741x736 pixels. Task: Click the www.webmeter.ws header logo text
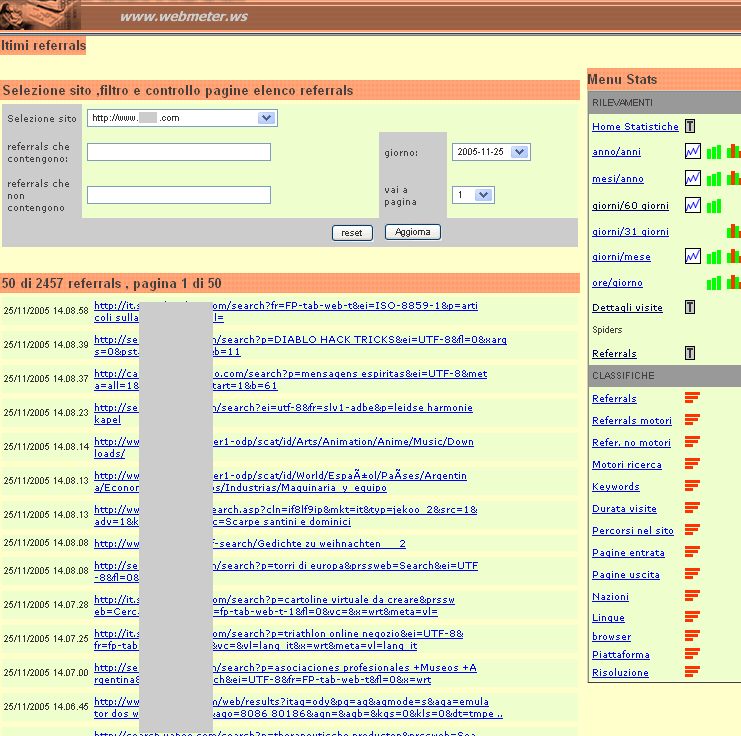184,17
